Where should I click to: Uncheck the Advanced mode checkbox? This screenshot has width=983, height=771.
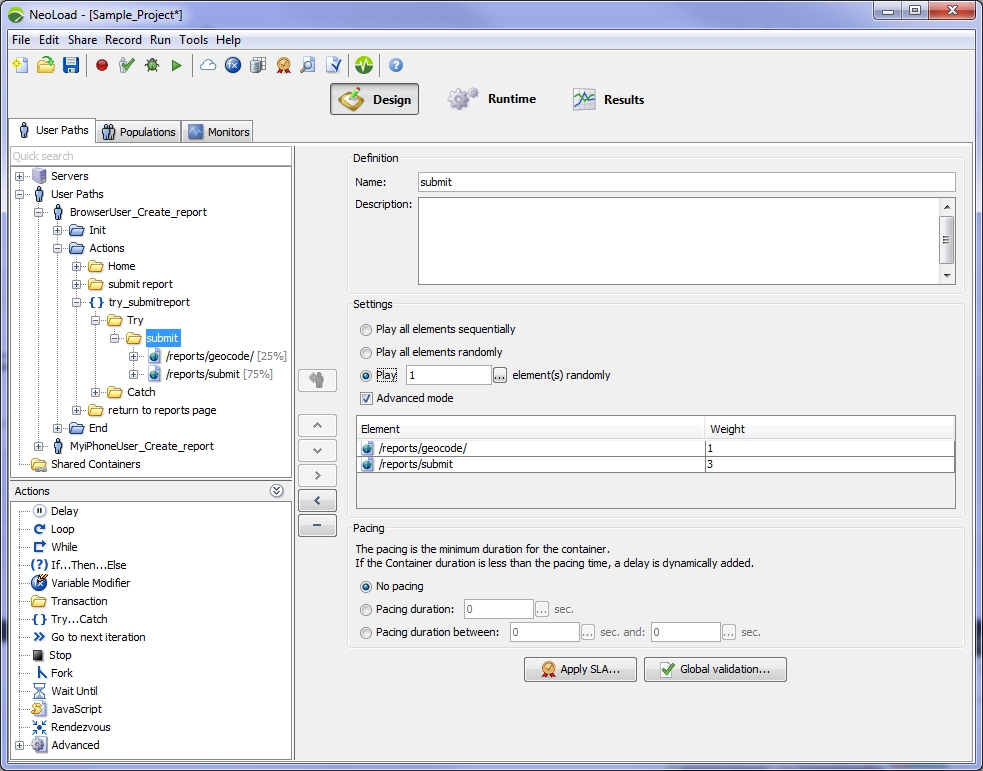pos(366,398)
